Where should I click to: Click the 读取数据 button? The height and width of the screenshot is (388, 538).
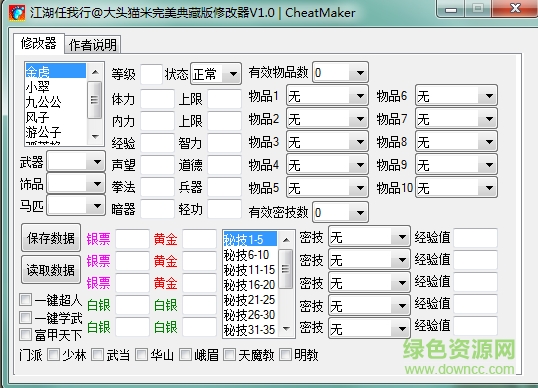click(51, 270)
